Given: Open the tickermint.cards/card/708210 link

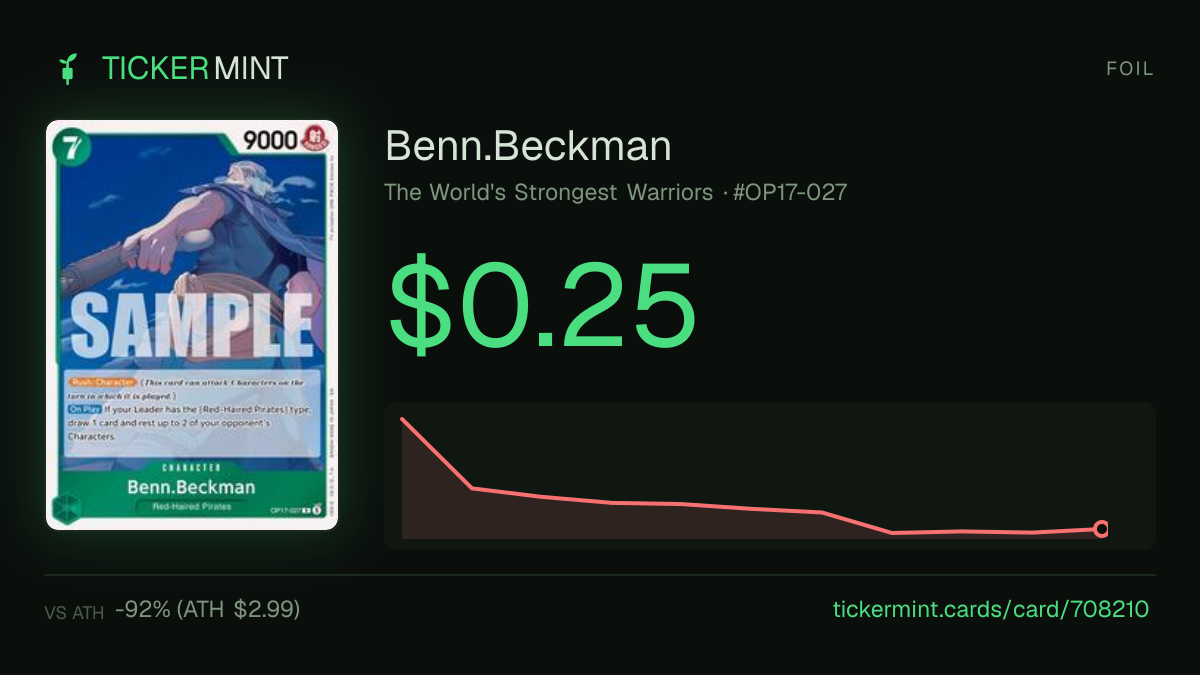Looking at the screenshot, I should tap(991, 609).
